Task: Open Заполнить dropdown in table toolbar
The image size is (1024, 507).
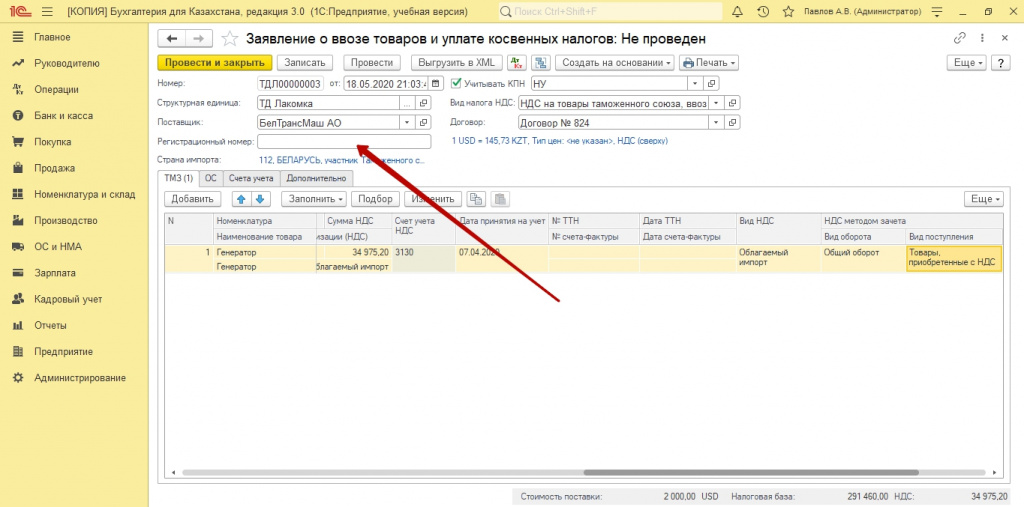Action: click(x=313, y=199)
